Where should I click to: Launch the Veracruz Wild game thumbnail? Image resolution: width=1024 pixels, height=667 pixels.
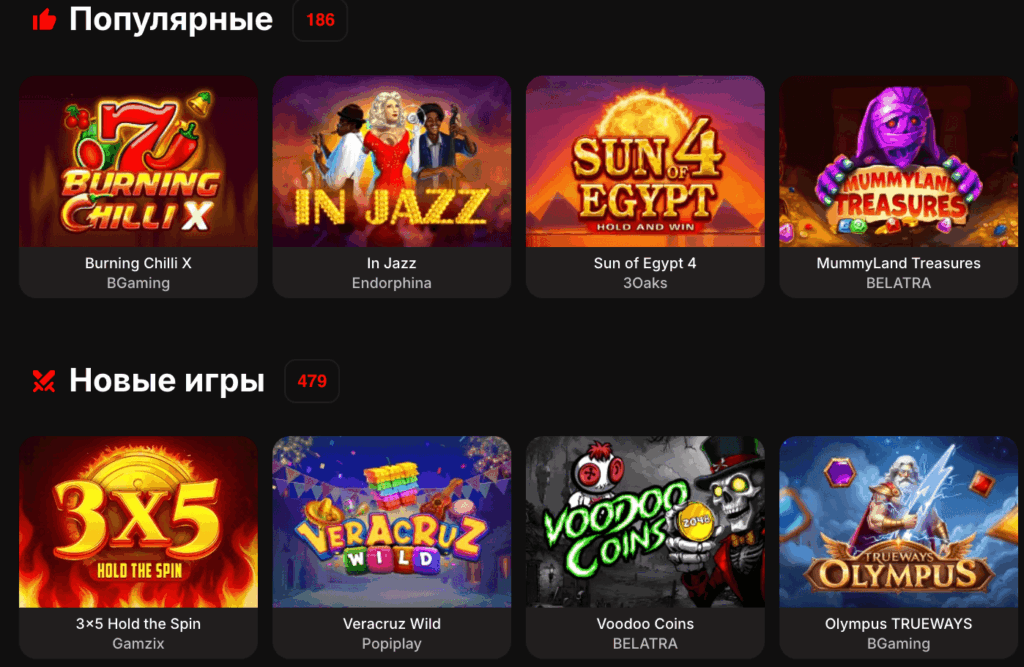coord(392,522)
